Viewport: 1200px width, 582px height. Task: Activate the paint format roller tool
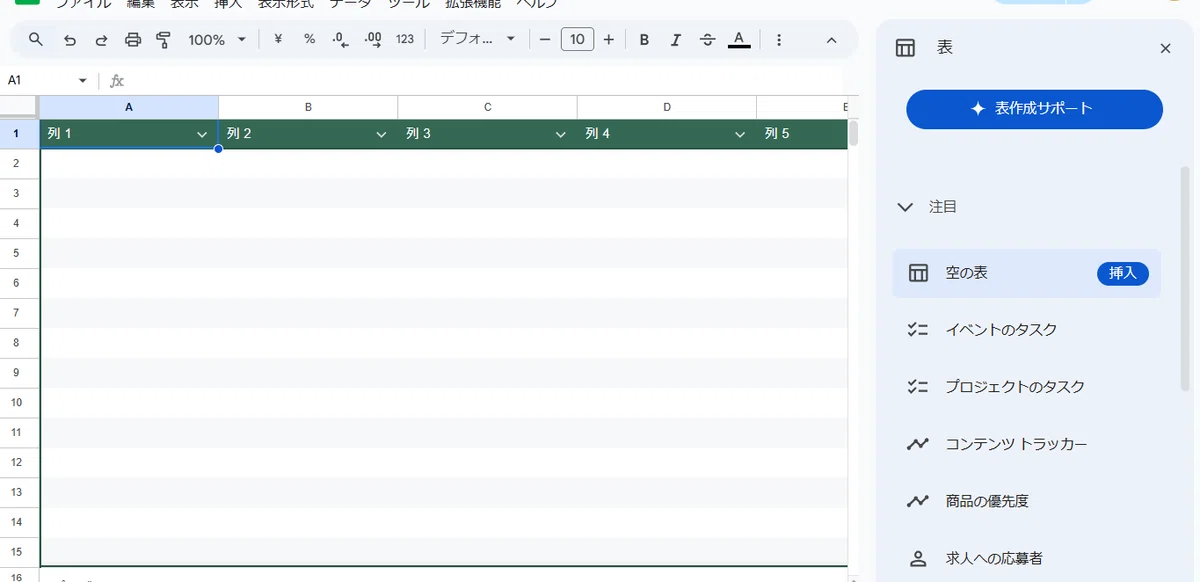pos(164,40)
